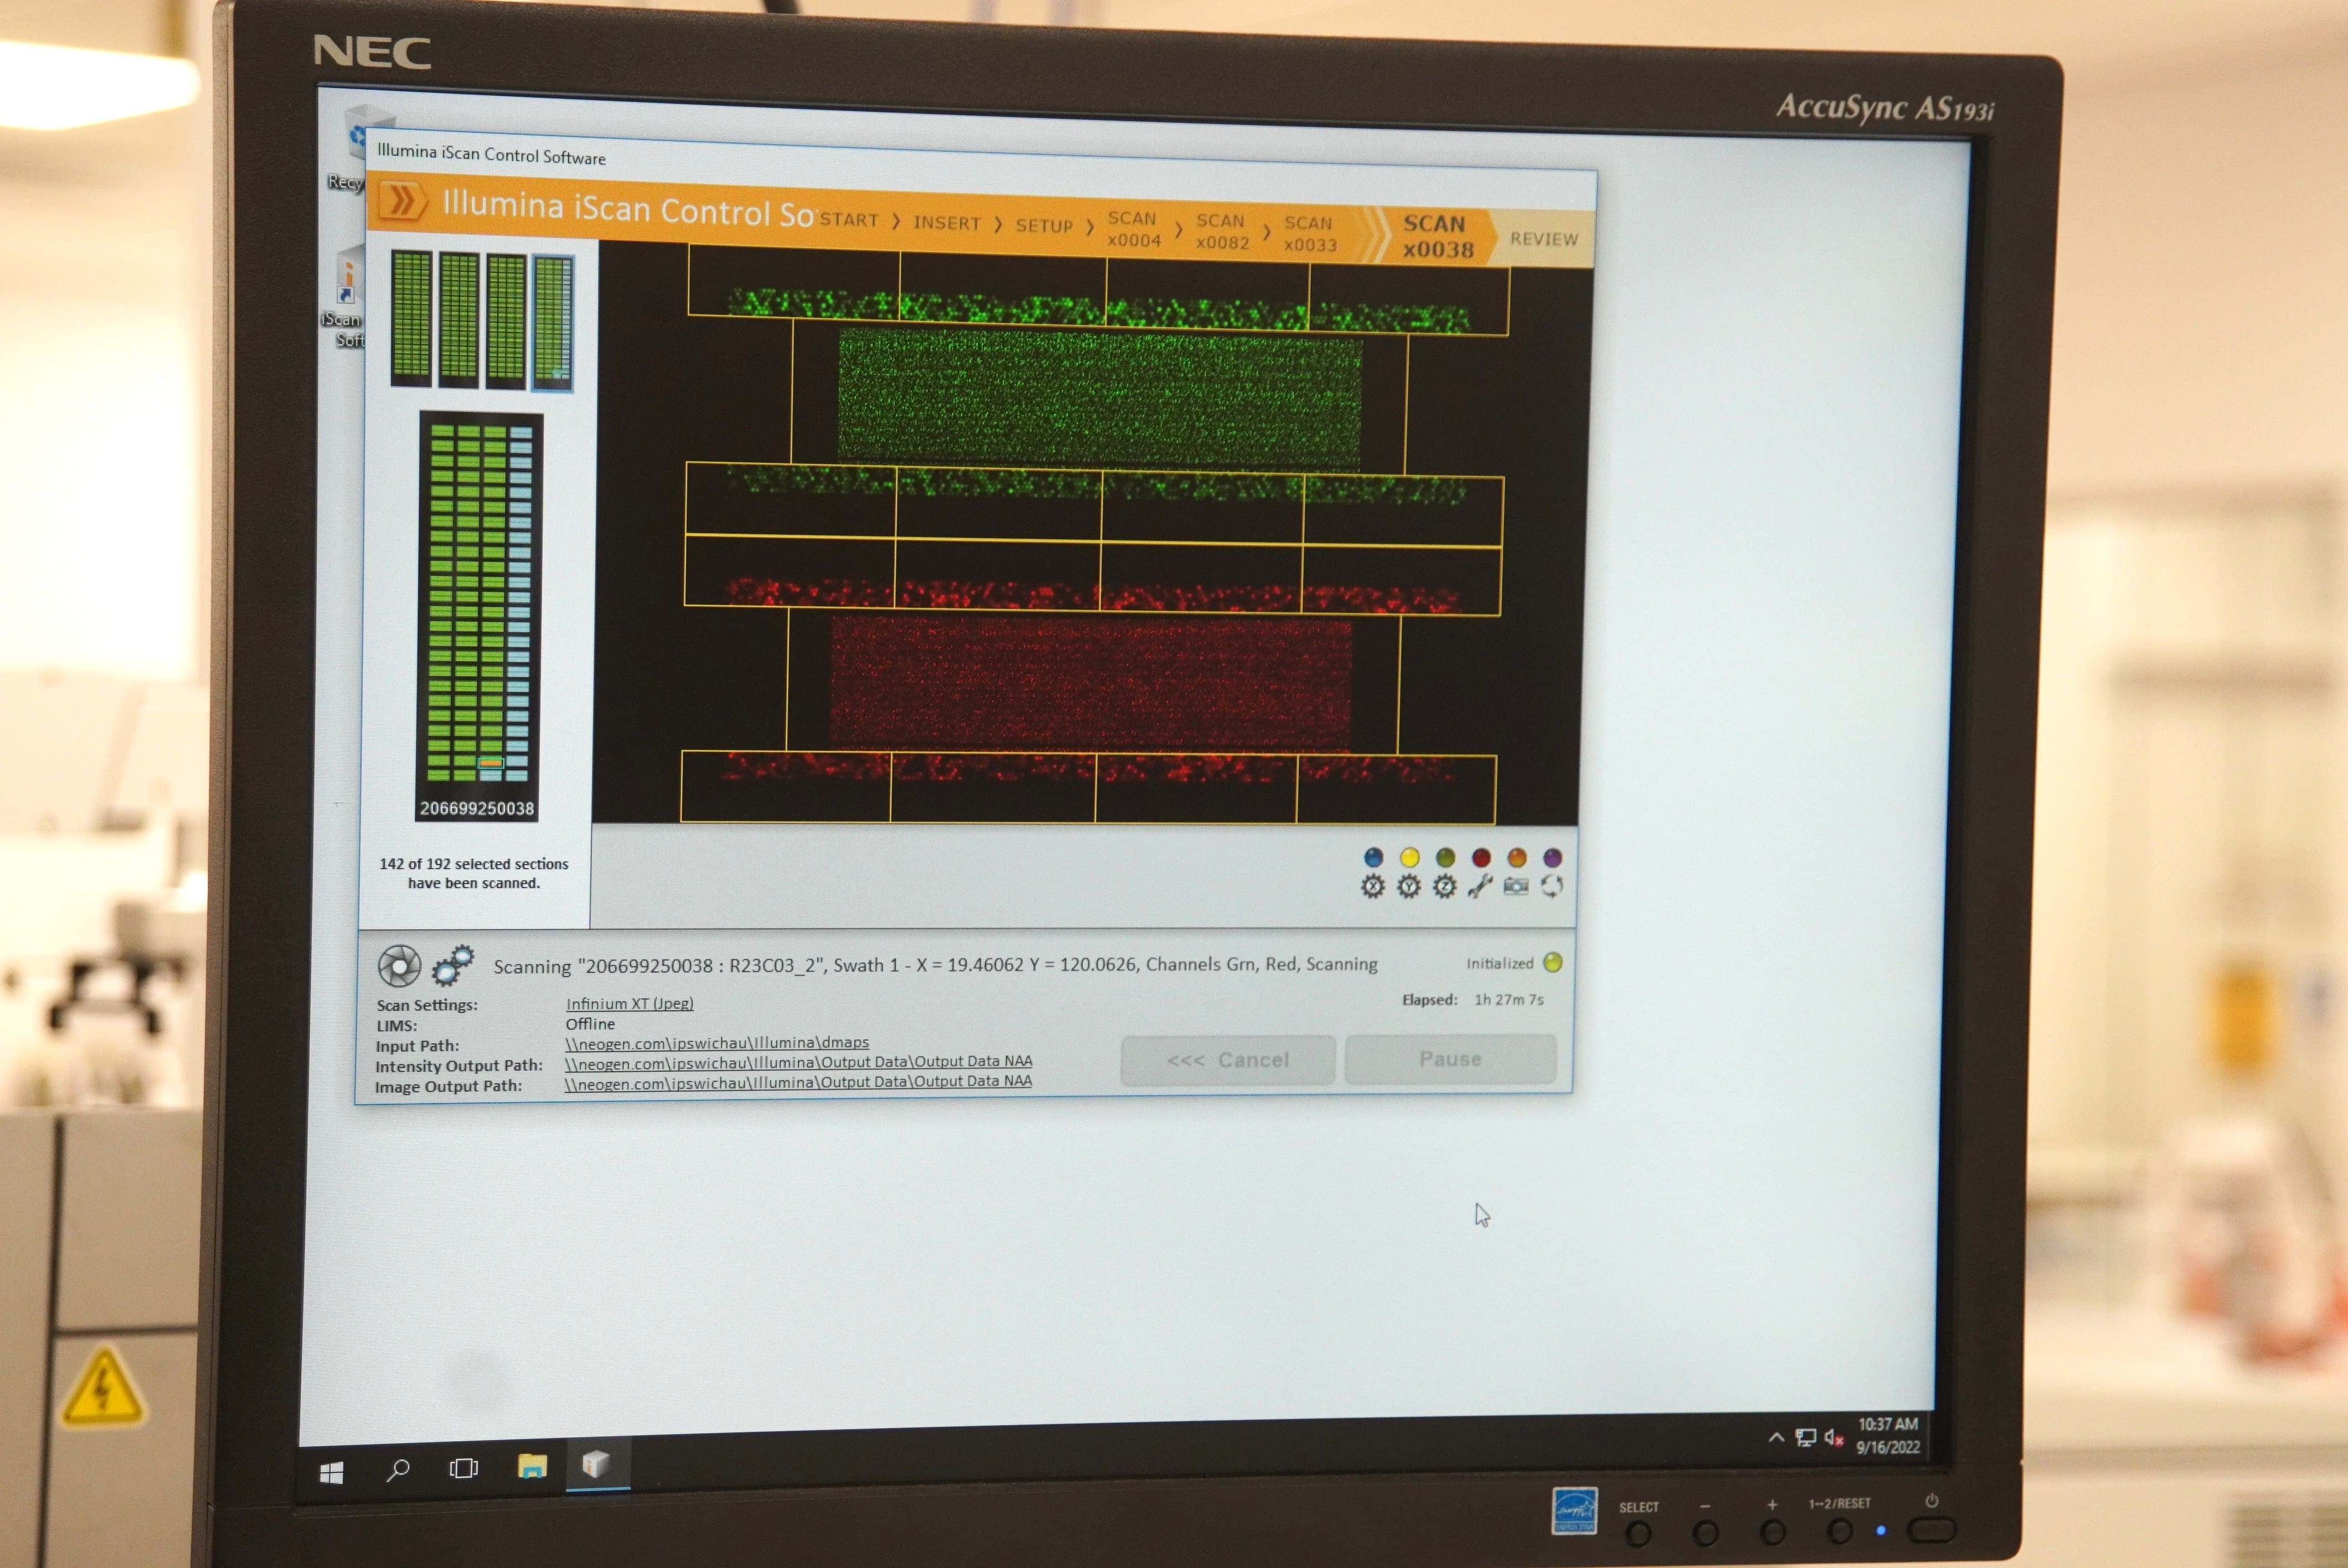The height and width of the screenshot is (1568, 2348).
Task: Open the Infinium XT (Jpeg) scan settings link
Action: 629,1003
